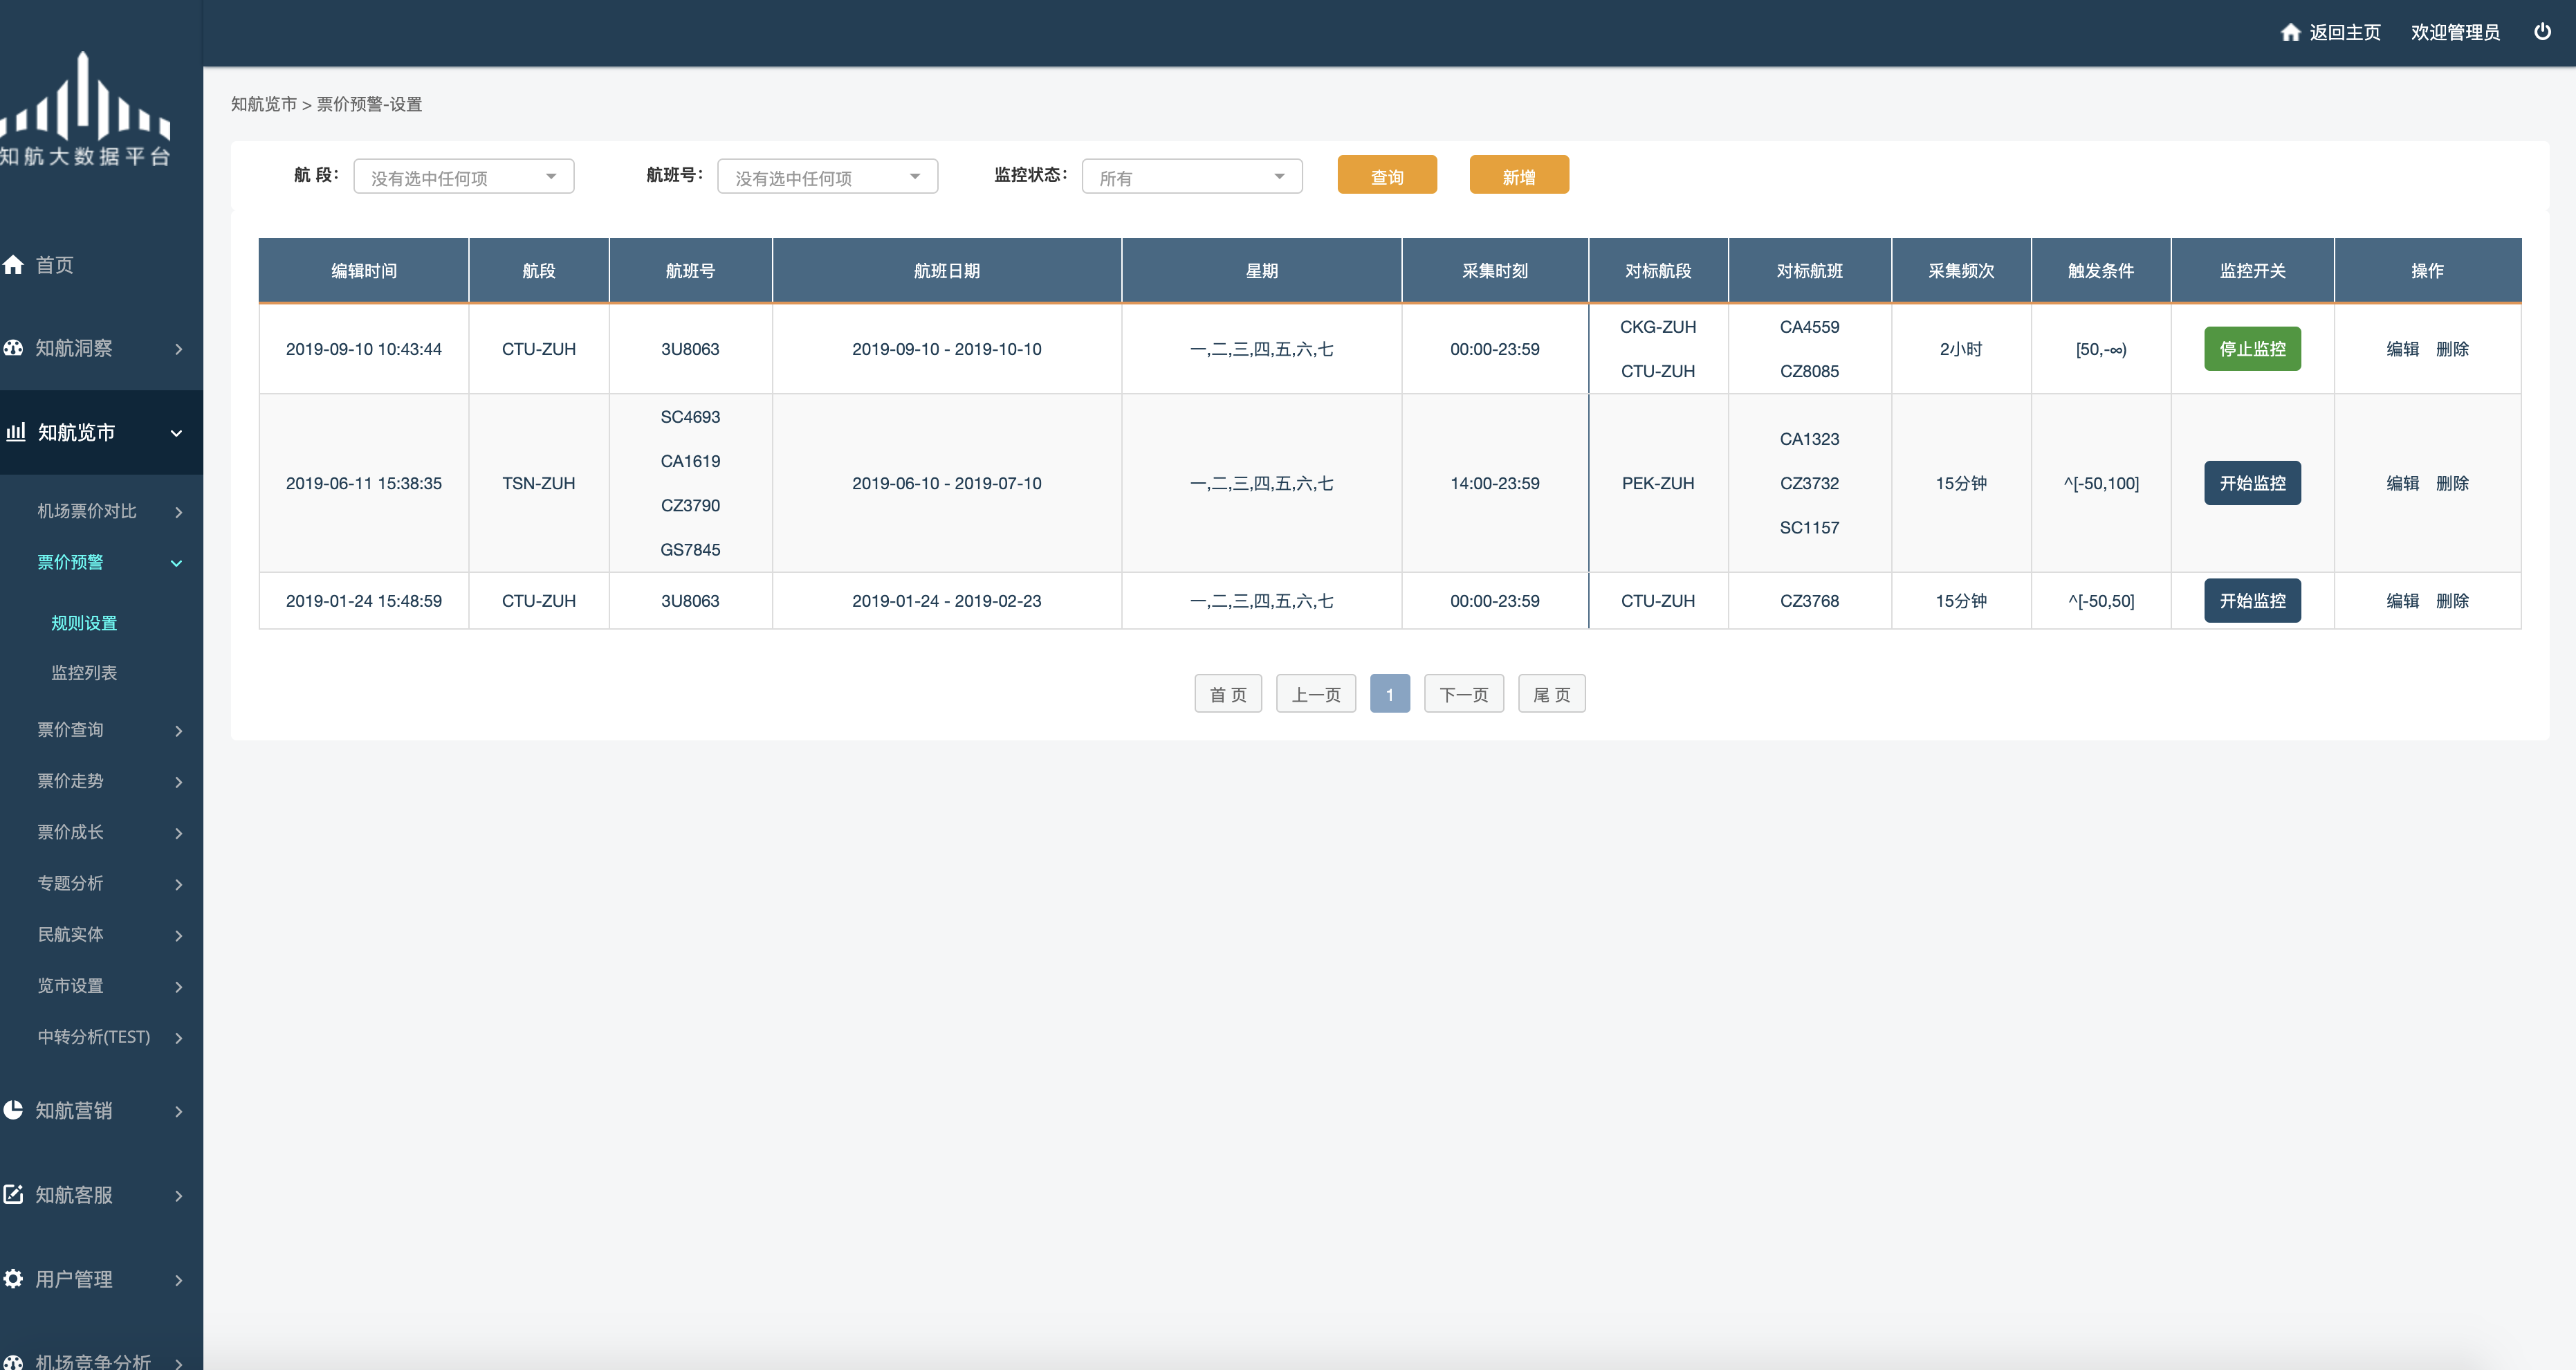Click the 知航营销 pie chart icon
The height and width of the screenshot is (1370, 2576).
[x=13, y=1110]
